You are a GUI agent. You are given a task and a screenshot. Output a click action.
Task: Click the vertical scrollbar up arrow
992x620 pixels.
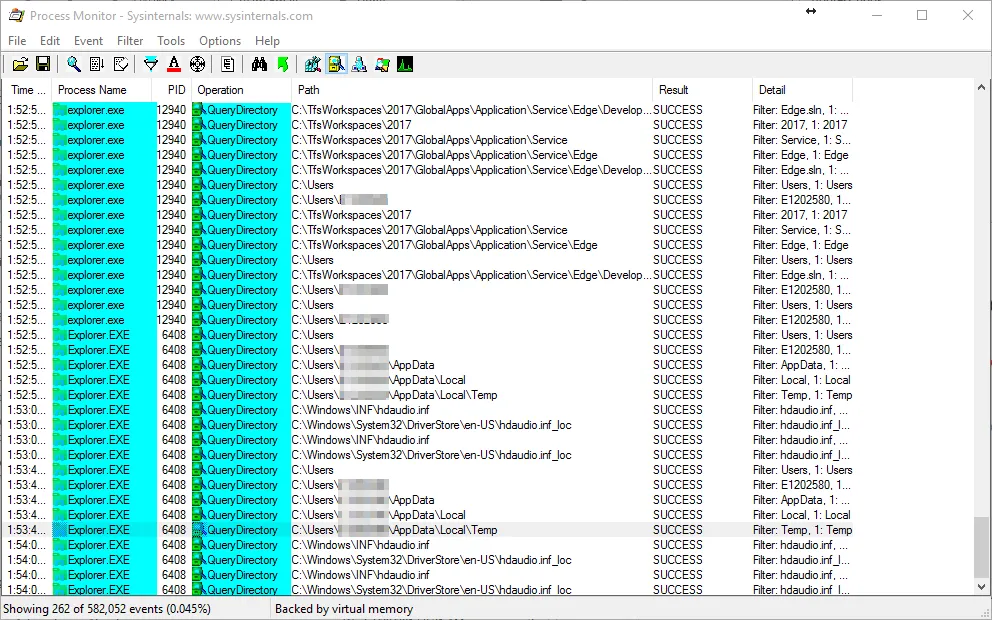pos(981,87)
